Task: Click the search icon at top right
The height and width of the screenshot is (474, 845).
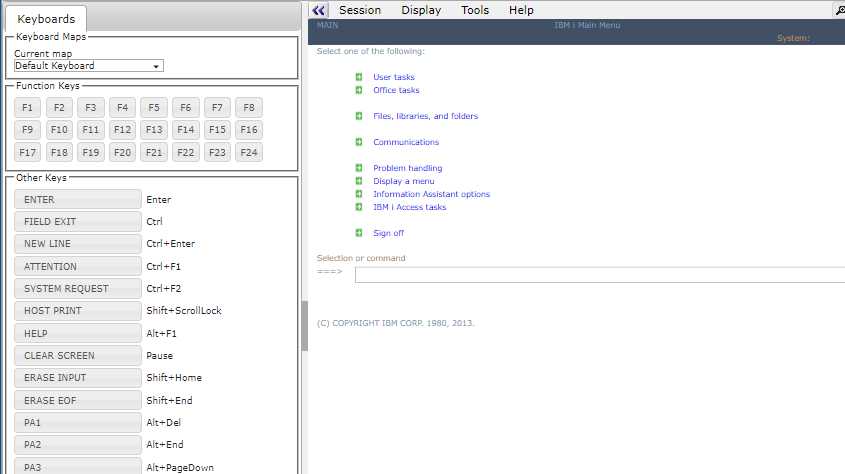Action: click(x=840, y=10)
